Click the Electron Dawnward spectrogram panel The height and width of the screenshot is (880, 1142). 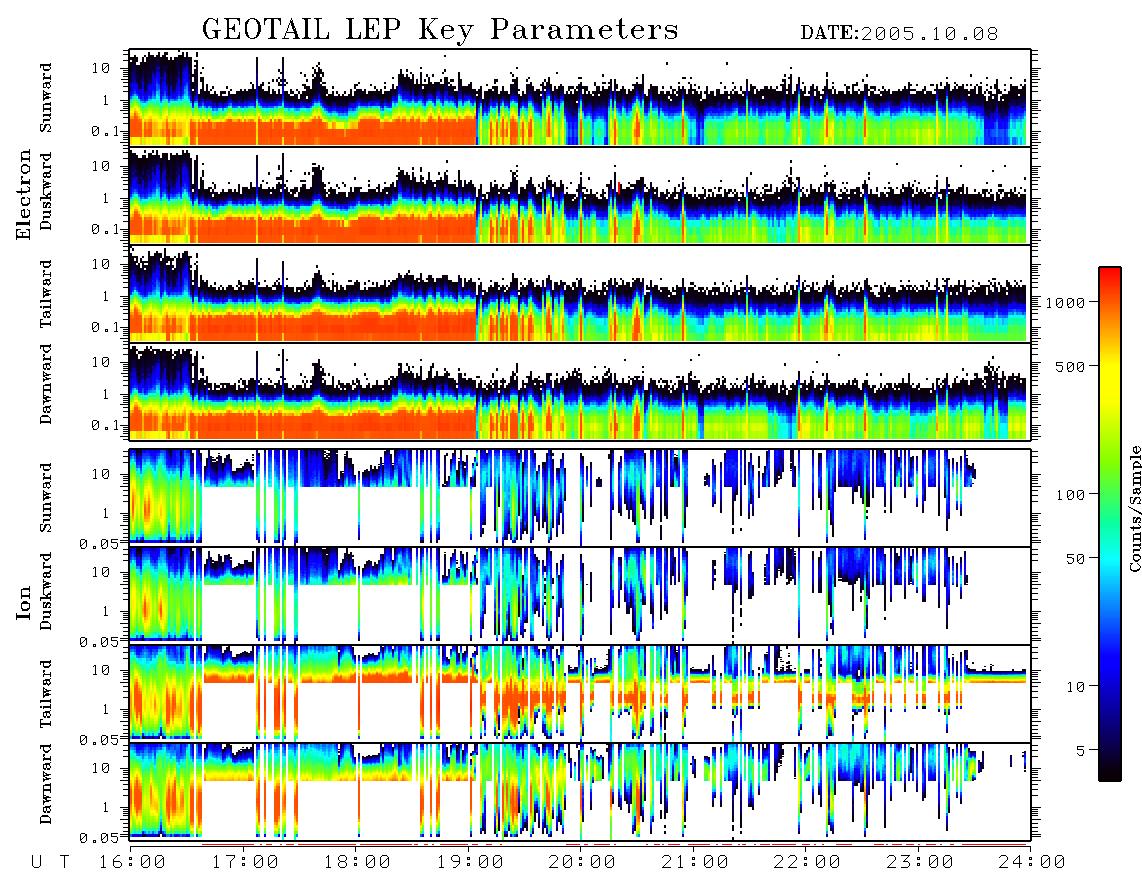pos(580,392)
